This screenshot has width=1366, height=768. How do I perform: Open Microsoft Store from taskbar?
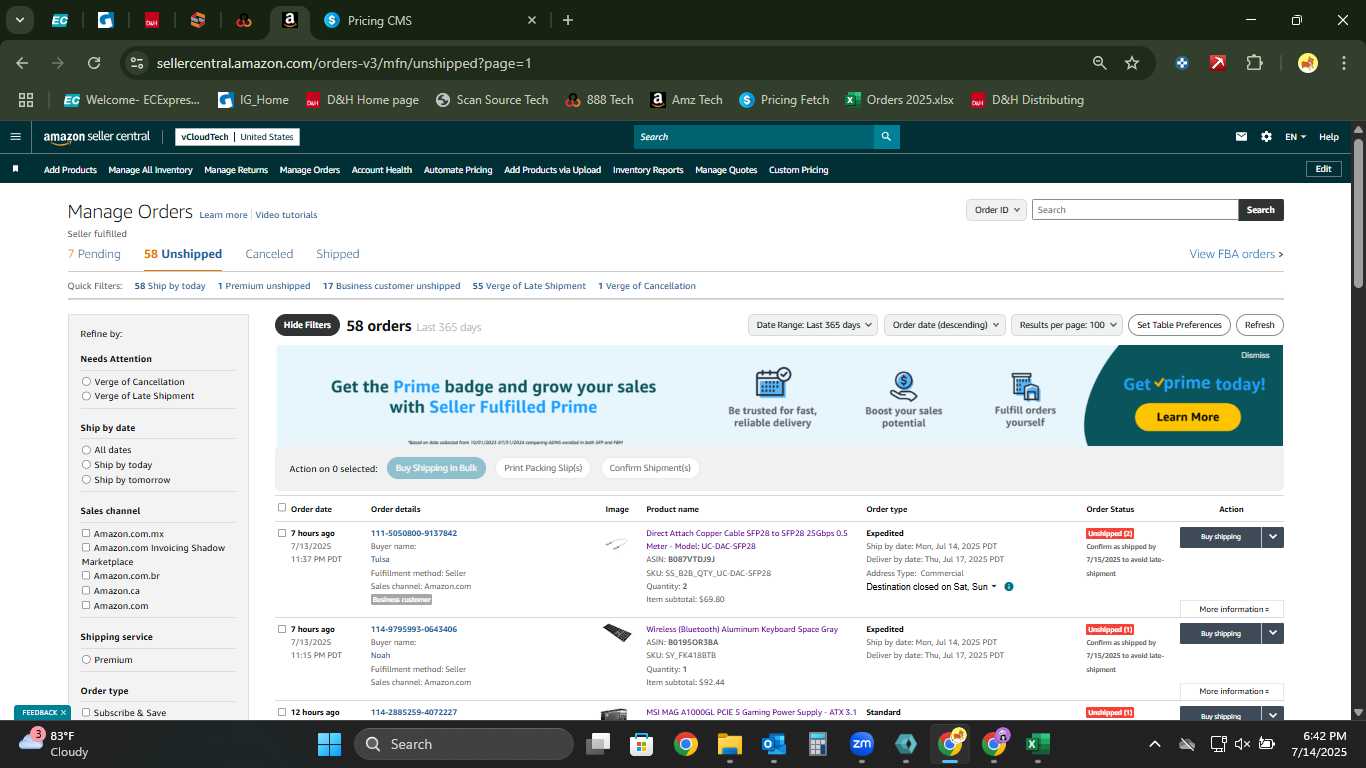(641, 744)
